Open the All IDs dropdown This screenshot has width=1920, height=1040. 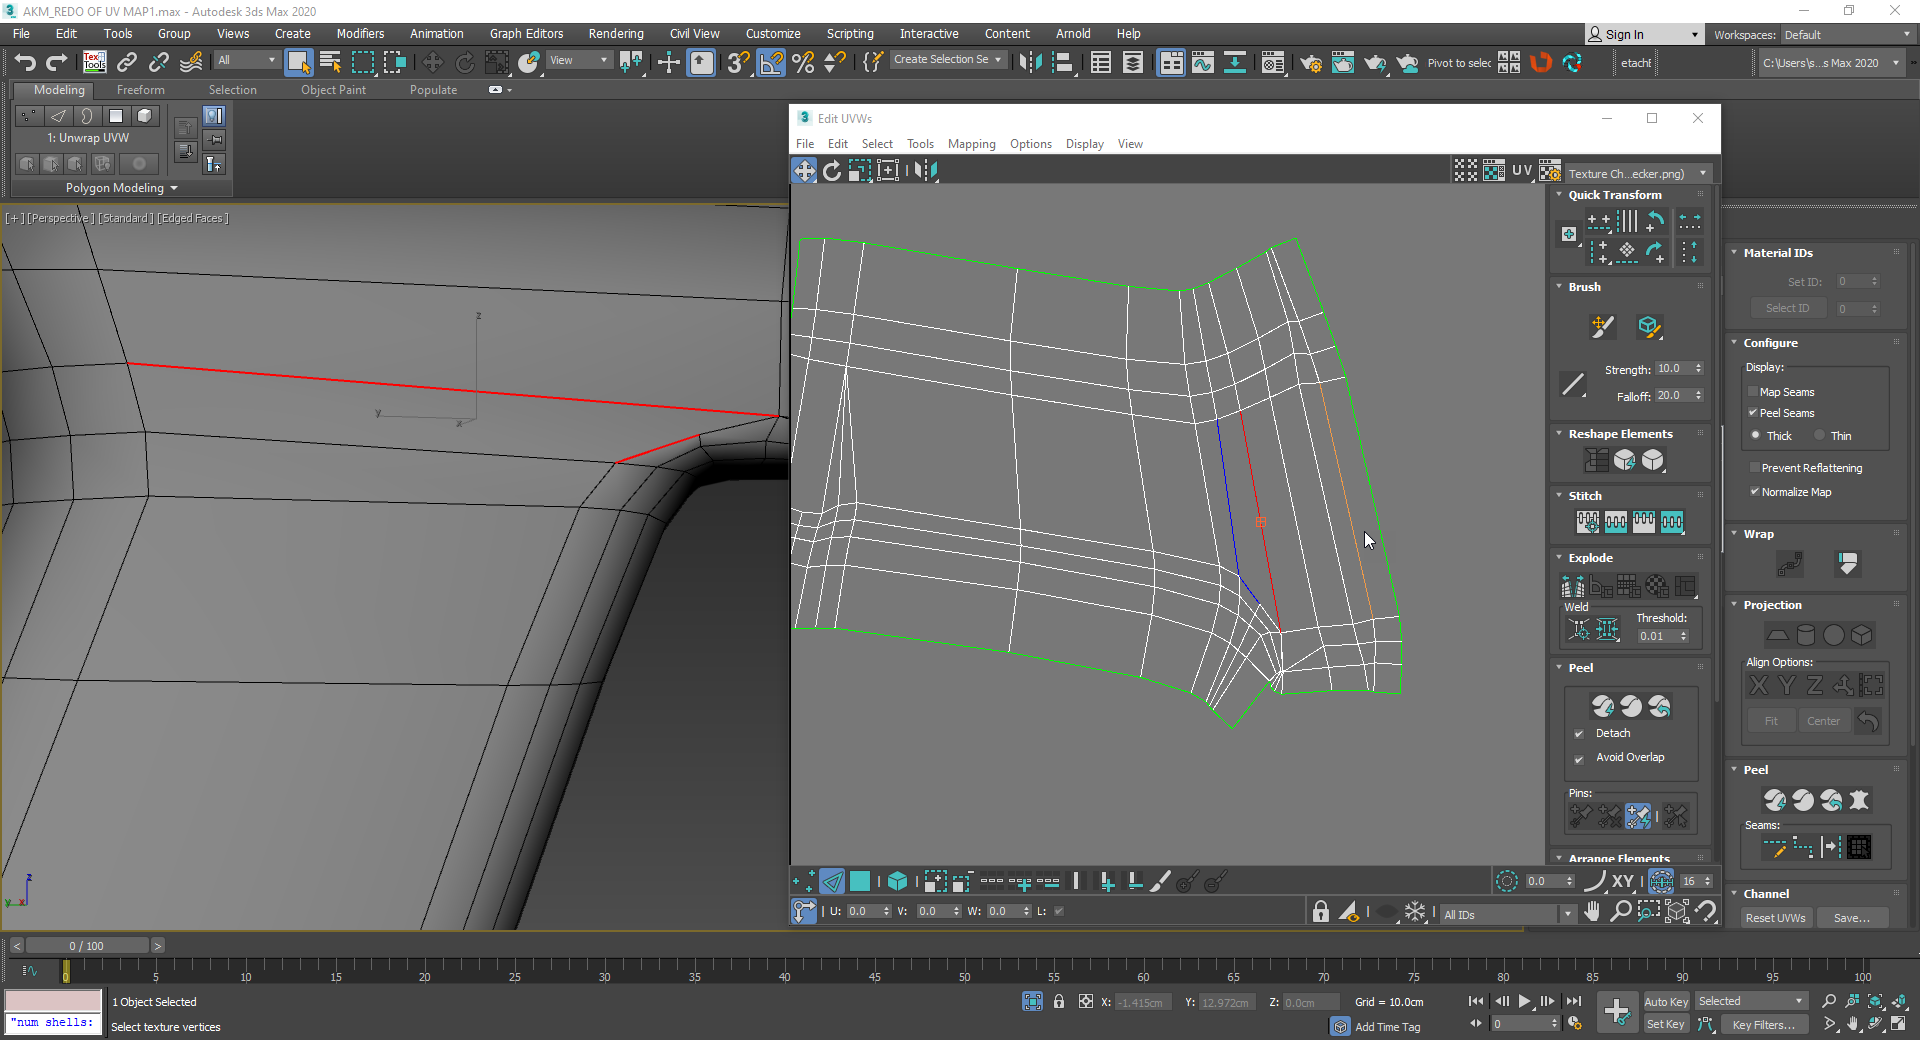pos(1507,914)
